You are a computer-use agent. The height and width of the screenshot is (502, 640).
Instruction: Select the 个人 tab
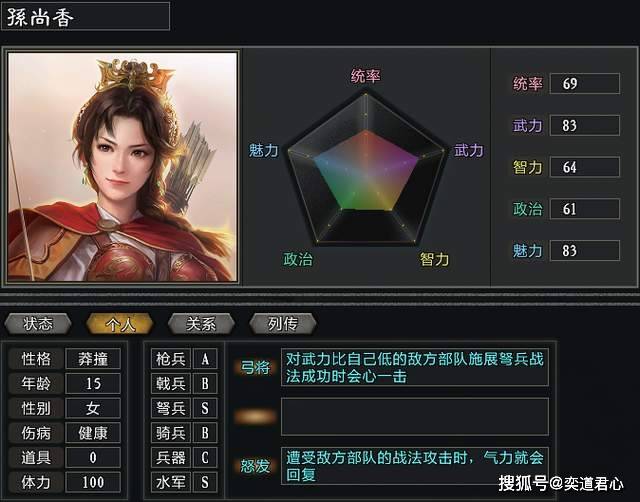tap(120, 324)
